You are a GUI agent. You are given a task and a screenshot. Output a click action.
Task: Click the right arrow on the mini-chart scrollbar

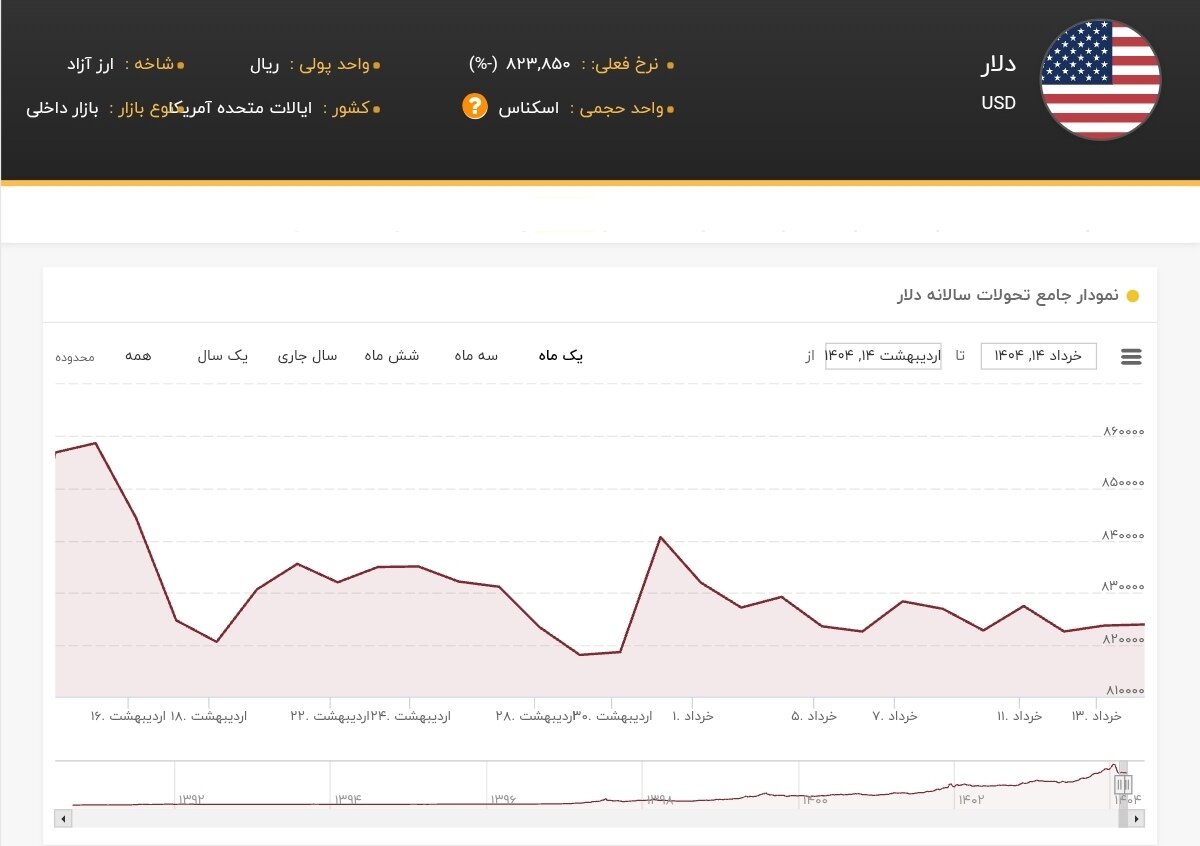pyautogui.click(x=1136, y=820)
